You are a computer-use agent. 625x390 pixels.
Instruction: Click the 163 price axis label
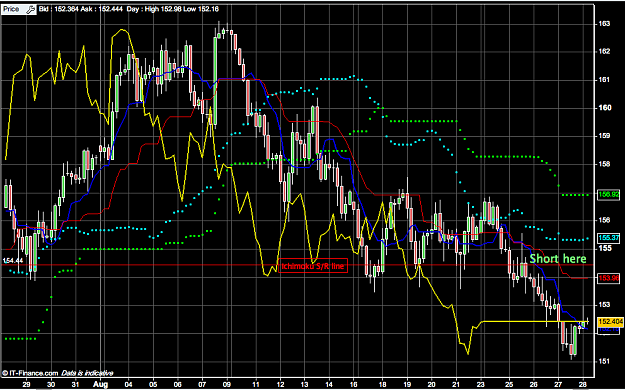(605, 24)
